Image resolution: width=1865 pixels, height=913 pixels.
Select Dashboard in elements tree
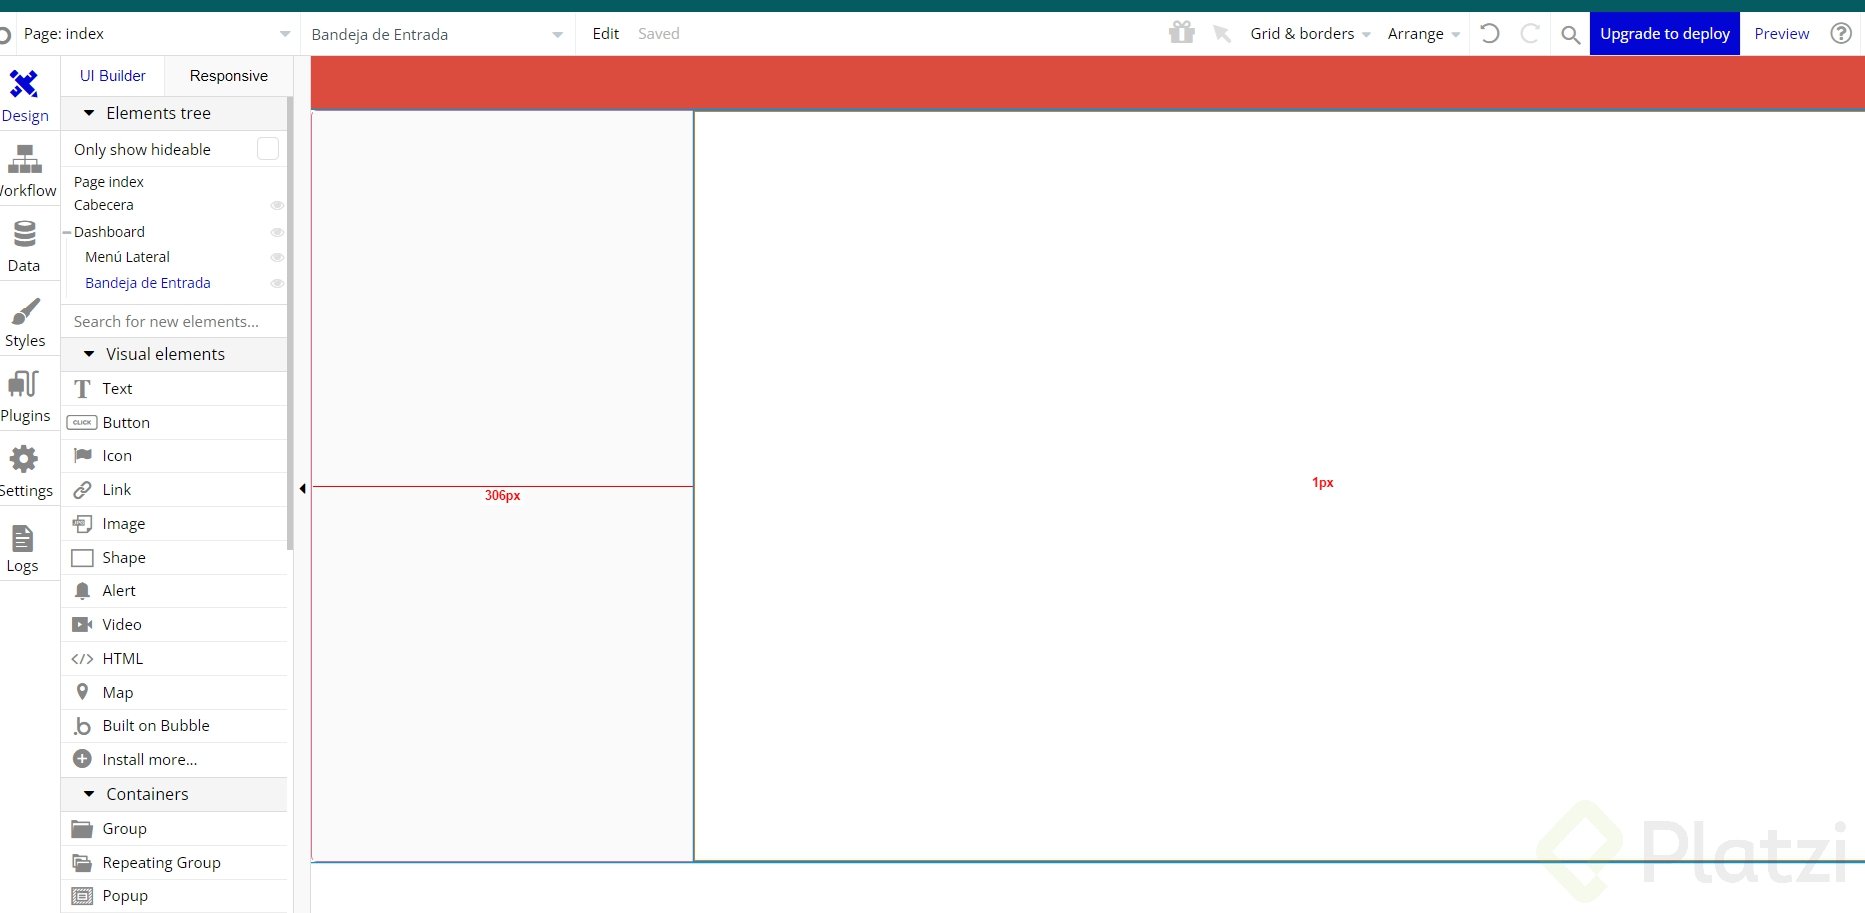click(x=109, y=232)
